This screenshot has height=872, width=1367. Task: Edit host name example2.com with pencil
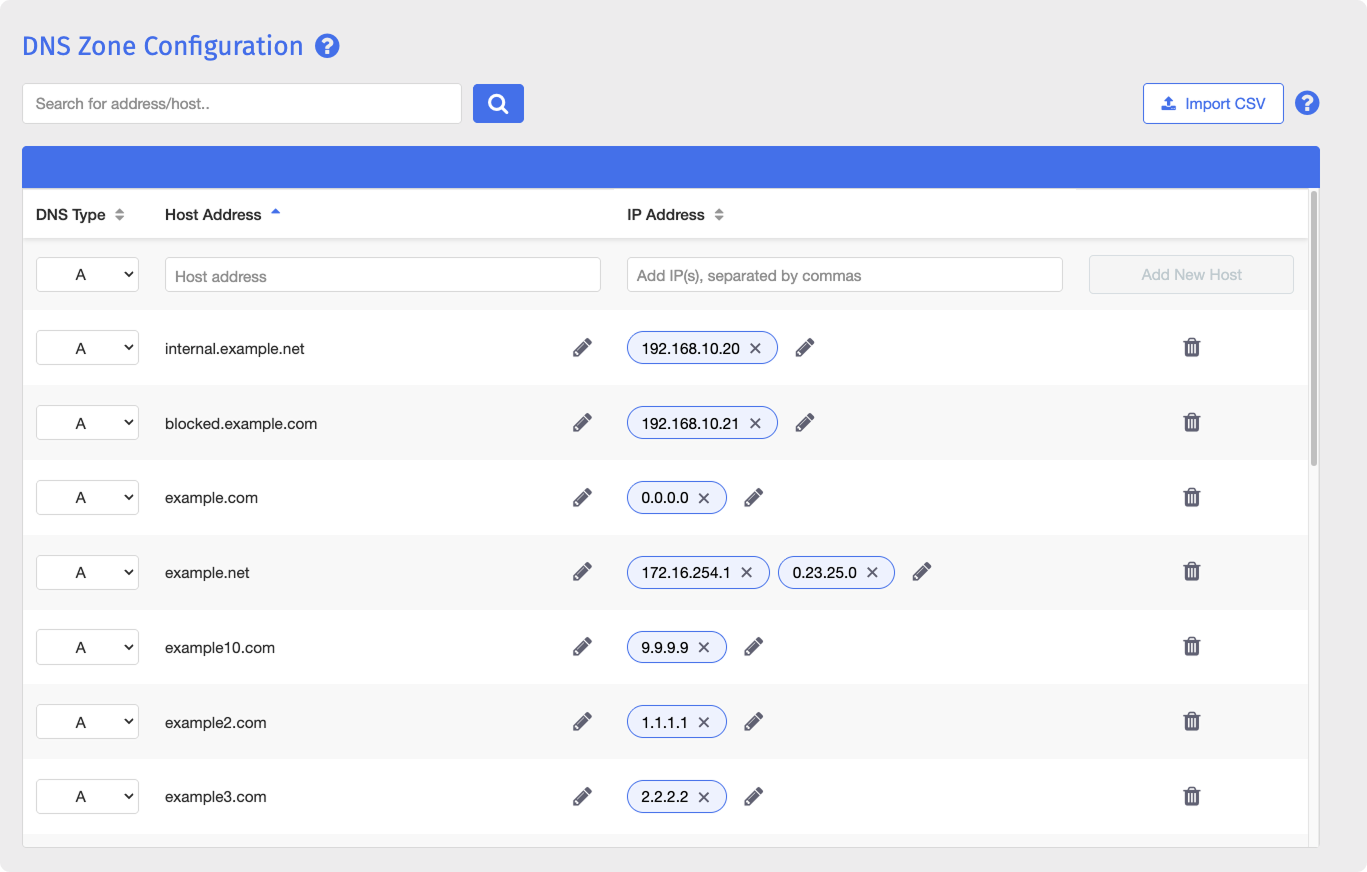(582, 722)
